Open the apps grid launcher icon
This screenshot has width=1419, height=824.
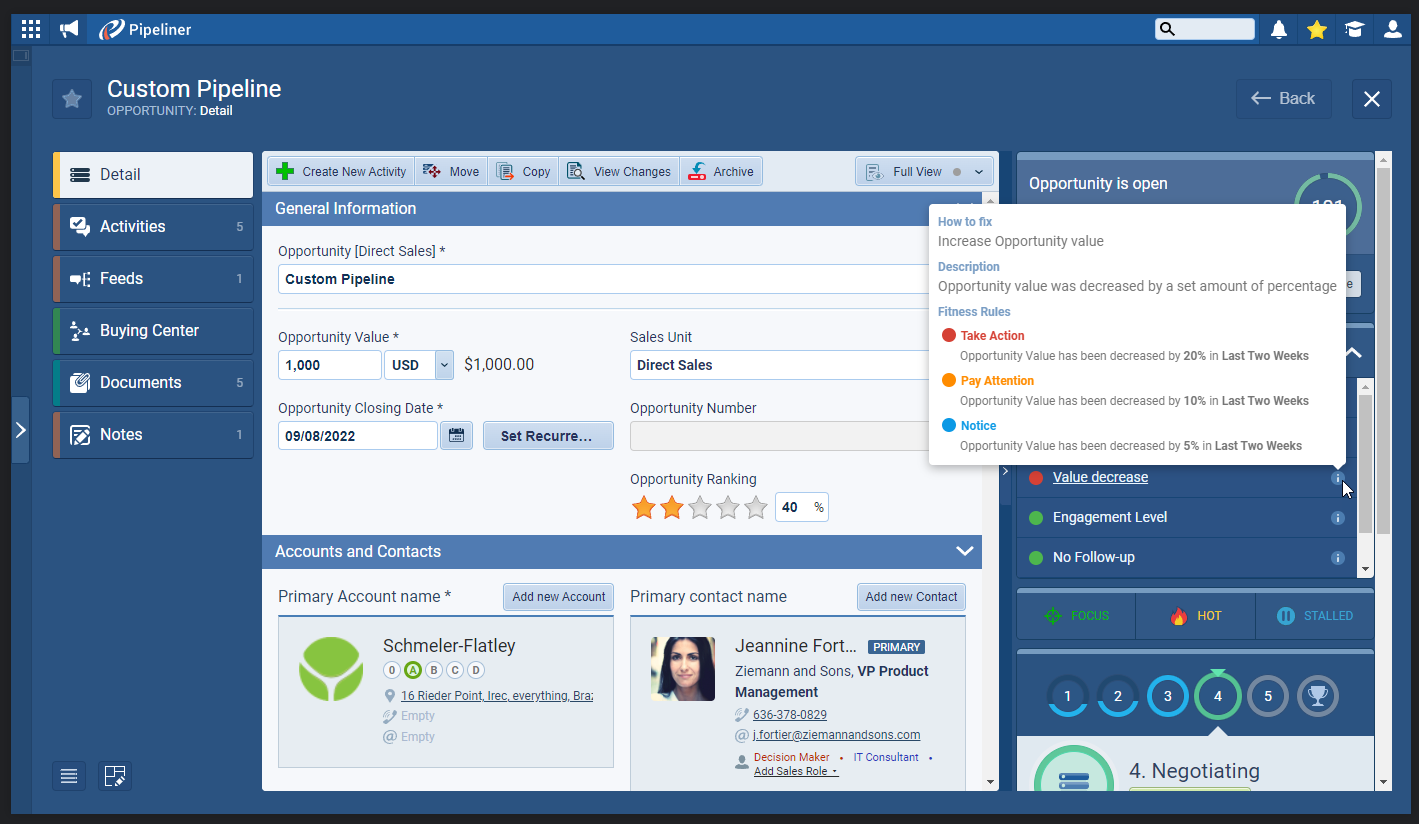click(31, 29)
